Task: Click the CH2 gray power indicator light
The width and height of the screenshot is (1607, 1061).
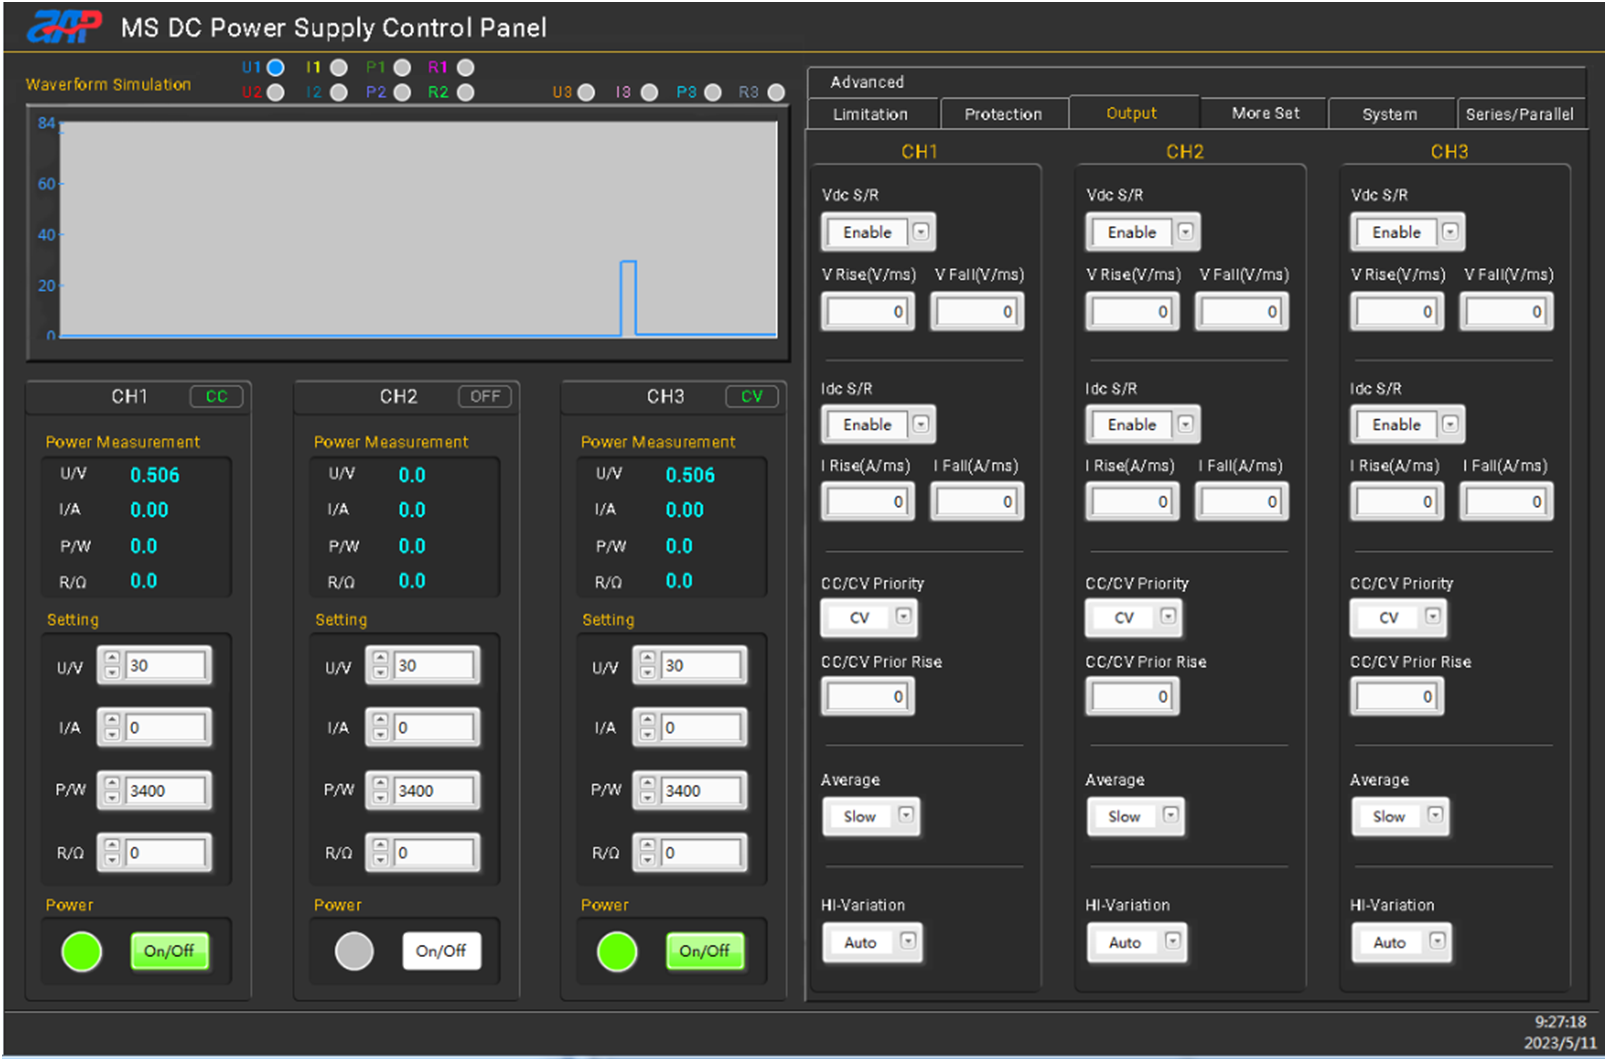Action: pos(354,951)
